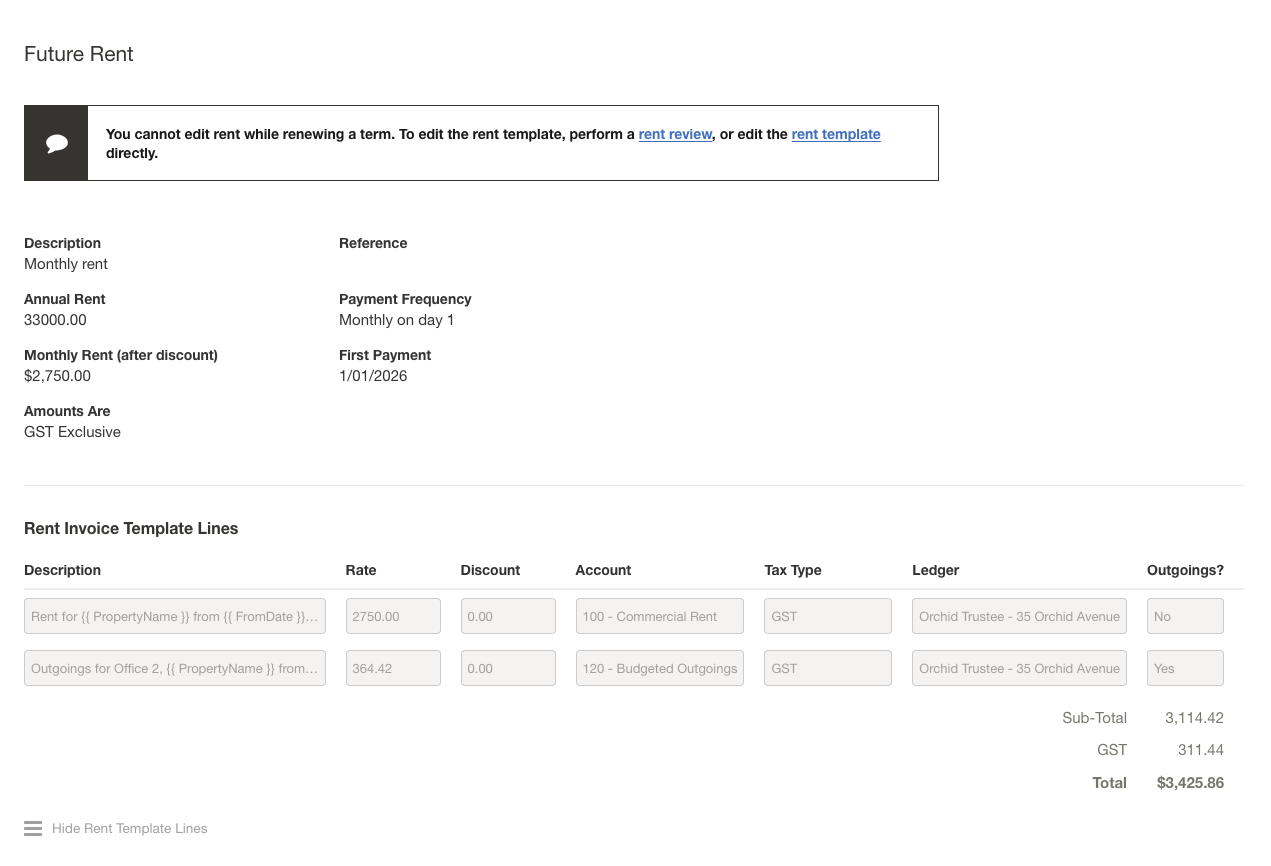Click the Outgoings for Office 2 description field
The height and width of the screenshot is (866, 1271).
174,668
